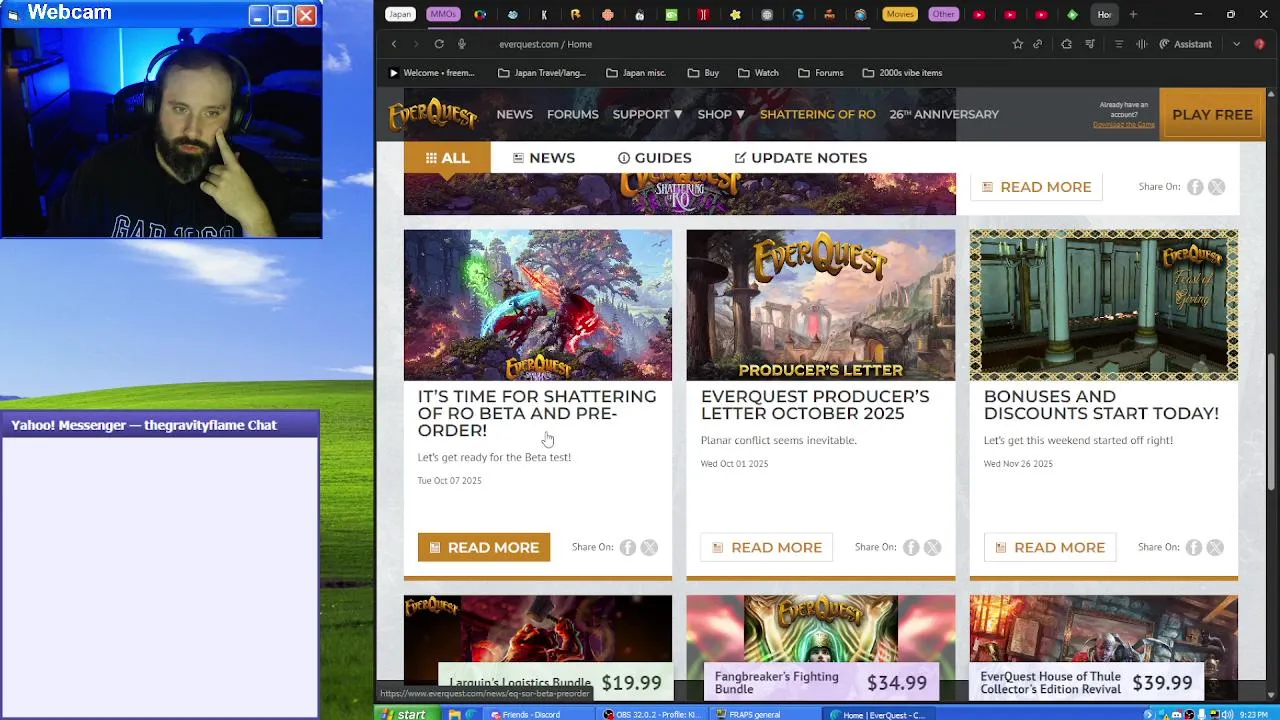Open the 2000s vibe items folder

[x=902, y=73]
